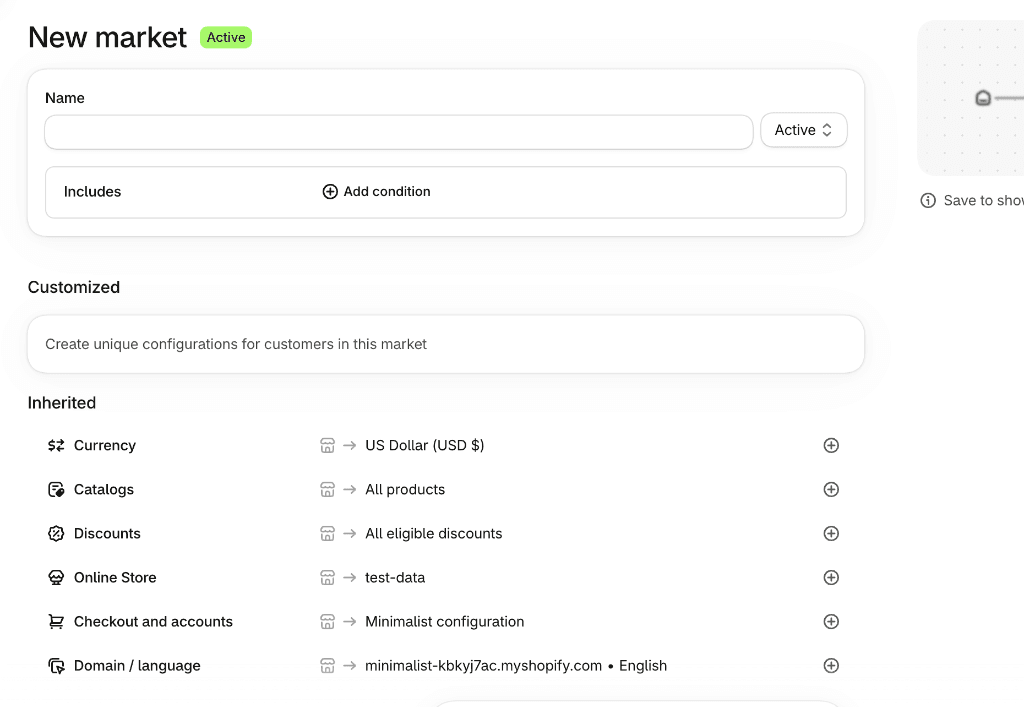Click the Domain / language label
This screenshot has width=1024, height=707.
coord(137,666)
